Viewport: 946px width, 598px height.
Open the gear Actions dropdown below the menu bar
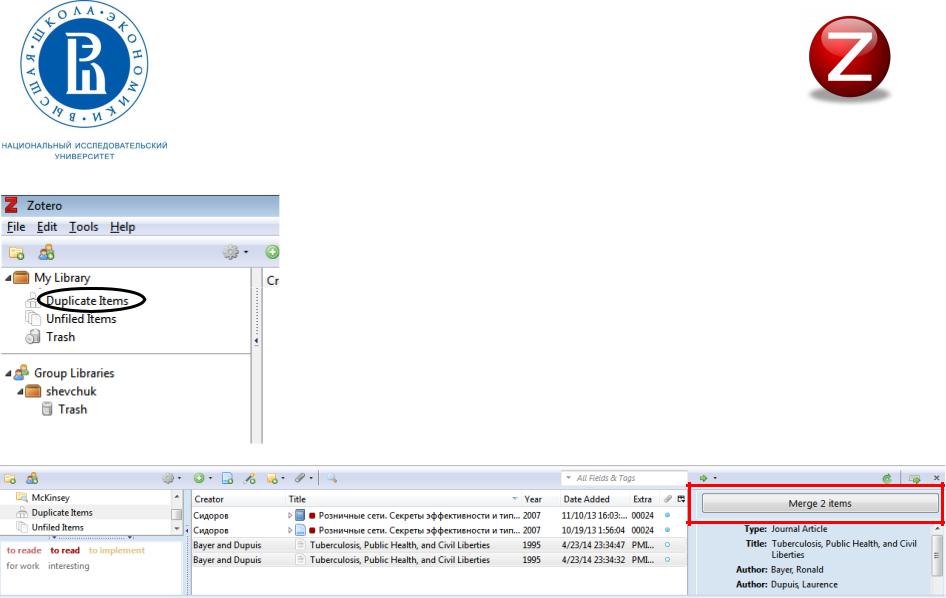235,252
